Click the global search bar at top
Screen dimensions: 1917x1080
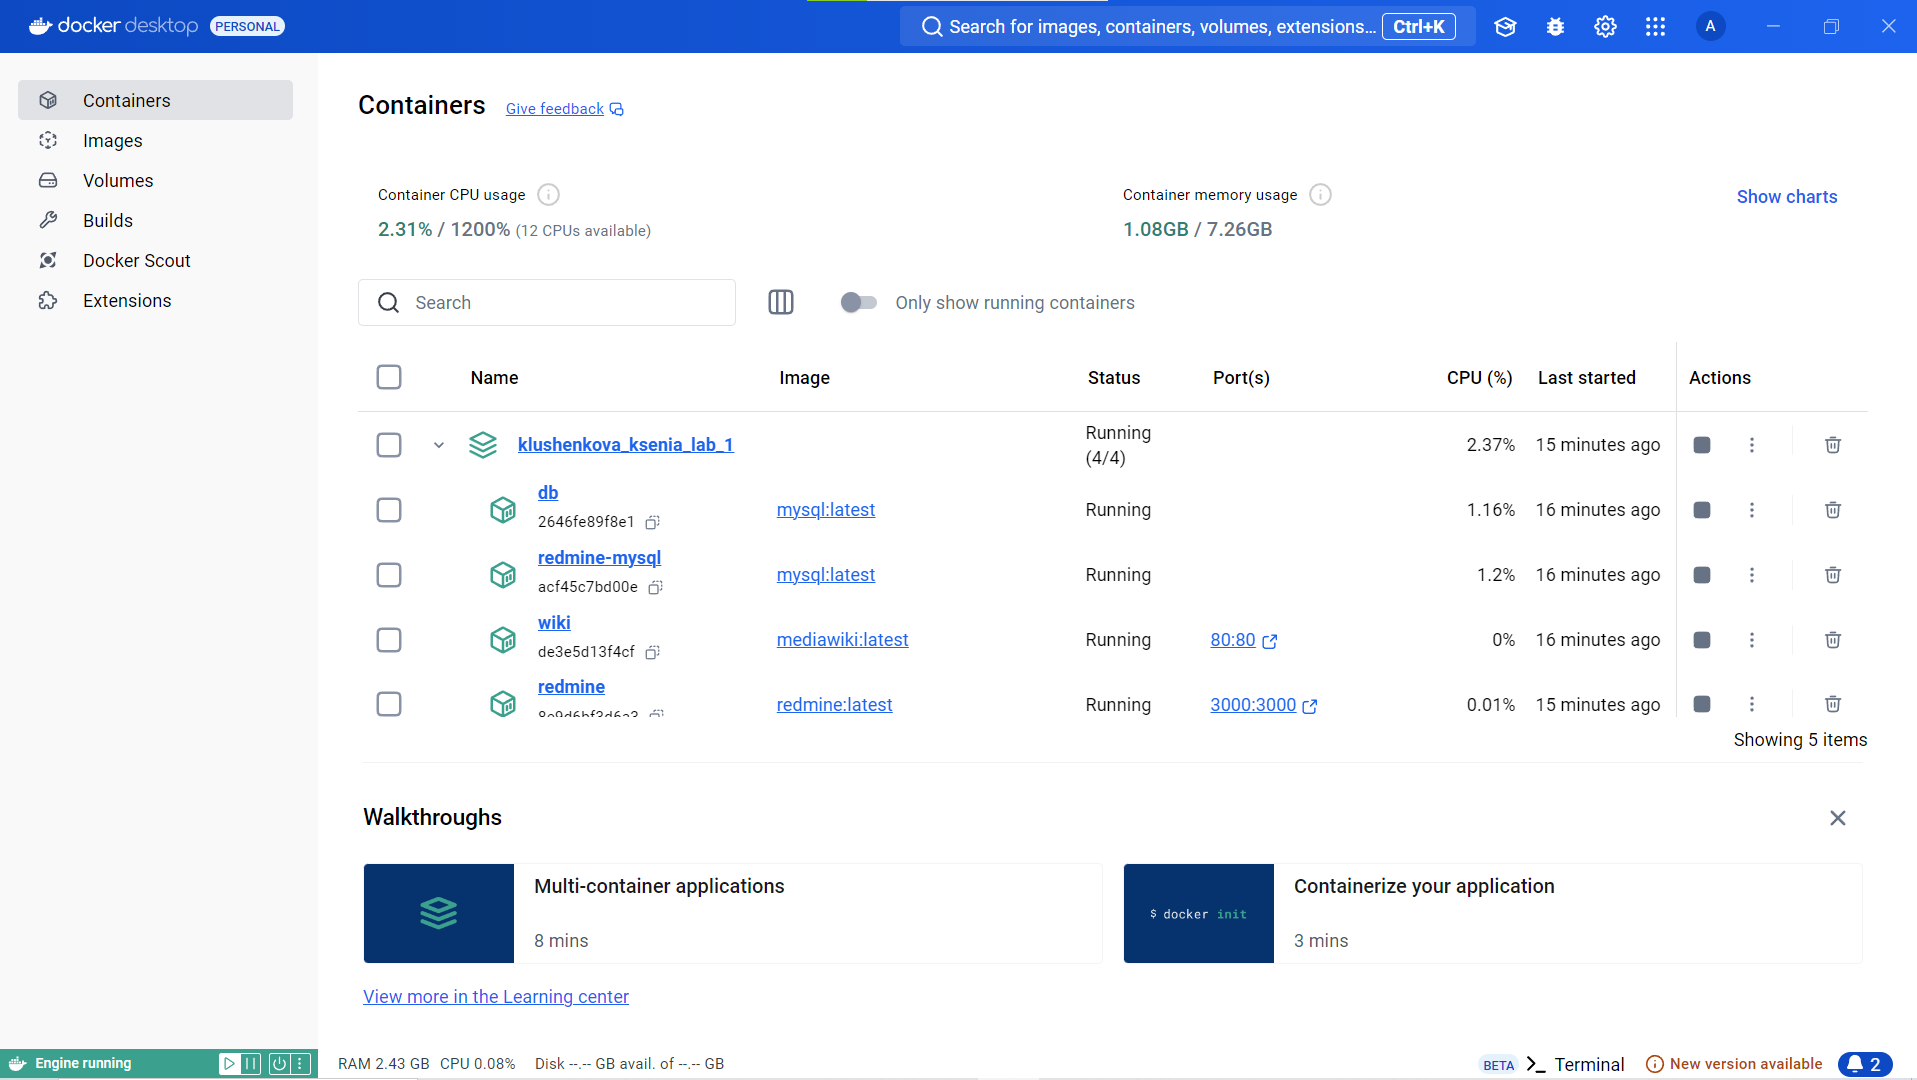click(x=1187, y=27)
